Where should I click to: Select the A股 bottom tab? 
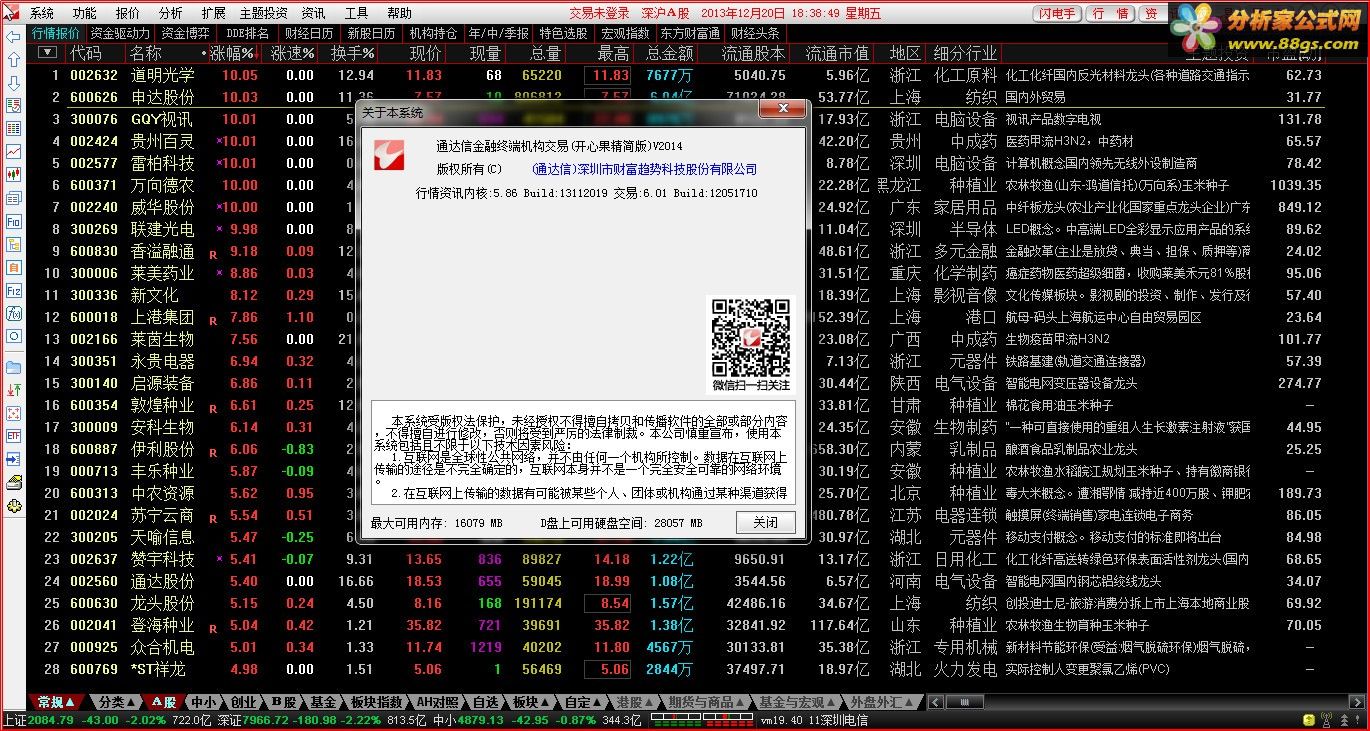pos(165,702)
